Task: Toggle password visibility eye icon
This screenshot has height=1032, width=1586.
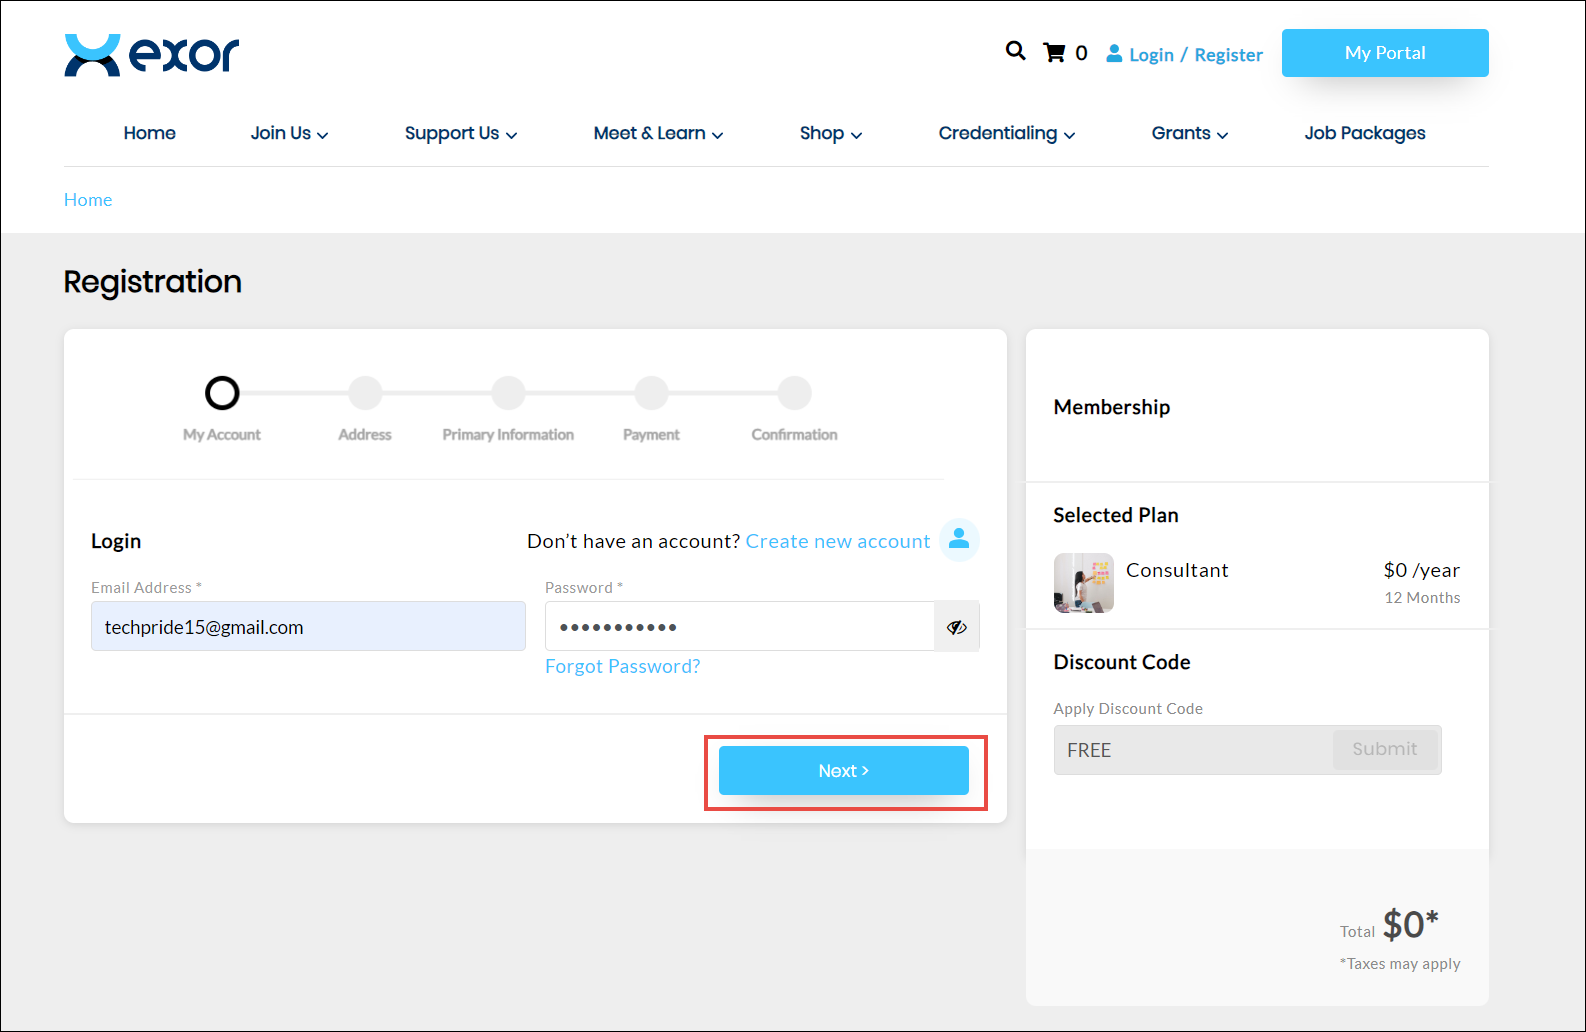Action: pos(956,627)
